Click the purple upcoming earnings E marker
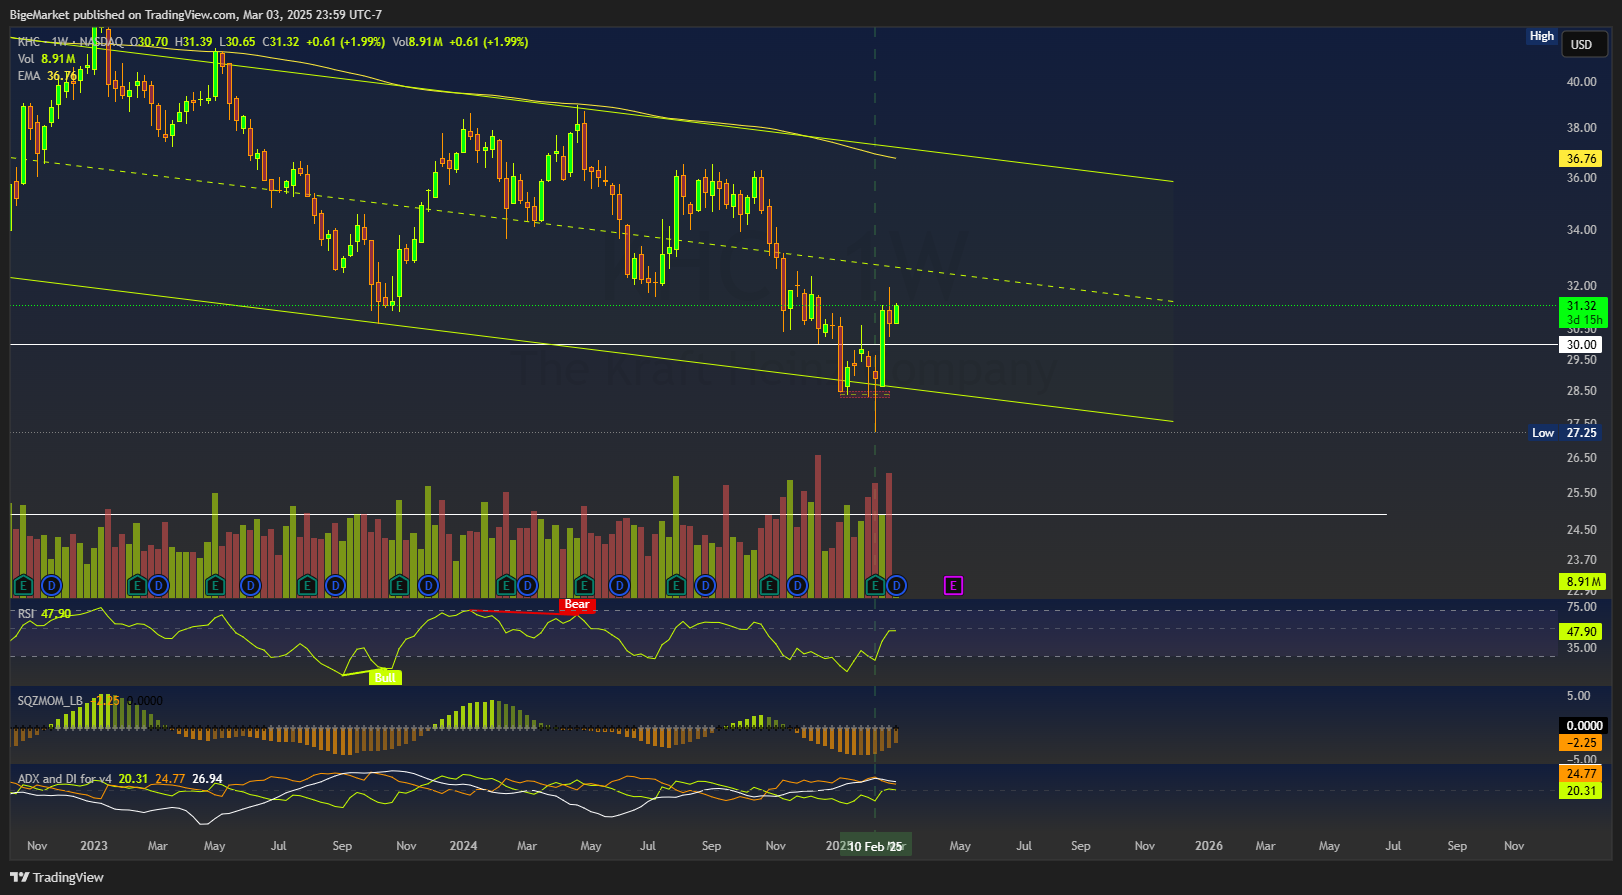1622x895 pixels. [x=953, y=586]
